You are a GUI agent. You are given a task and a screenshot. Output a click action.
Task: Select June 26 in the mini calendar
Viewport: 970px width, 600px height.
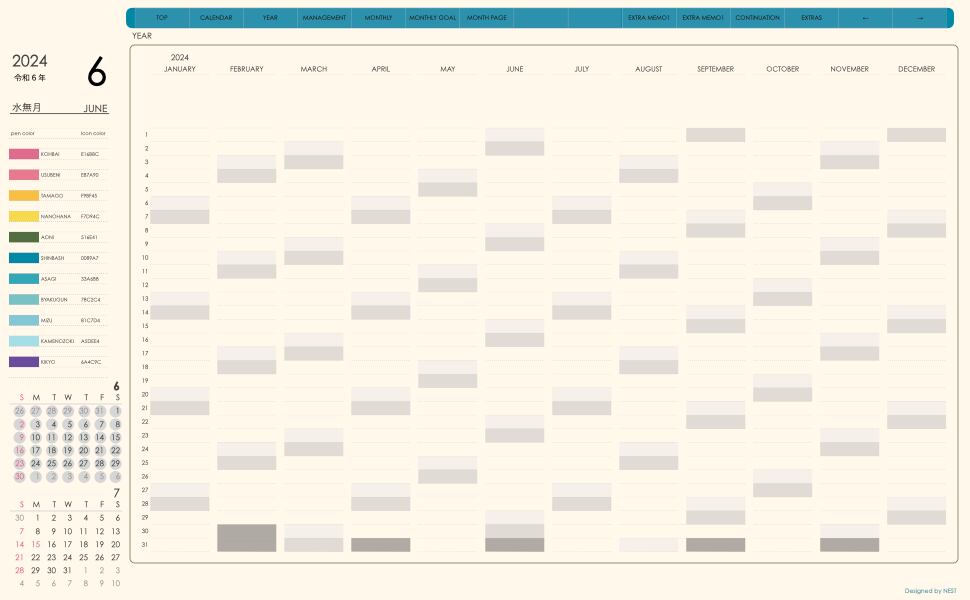(67, 463)
